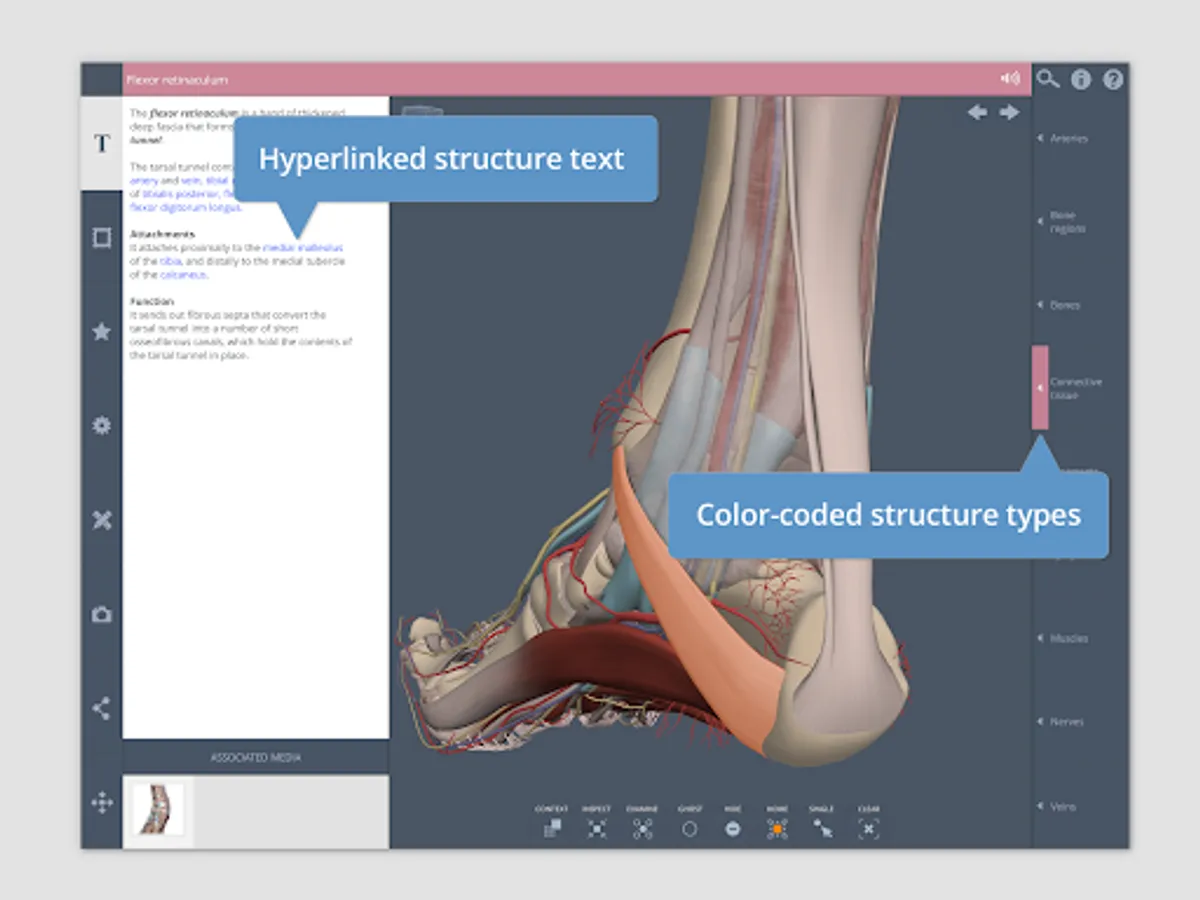Open the frame/views icon in left sidebar
1200x900 pixels.
click(101, 238)
